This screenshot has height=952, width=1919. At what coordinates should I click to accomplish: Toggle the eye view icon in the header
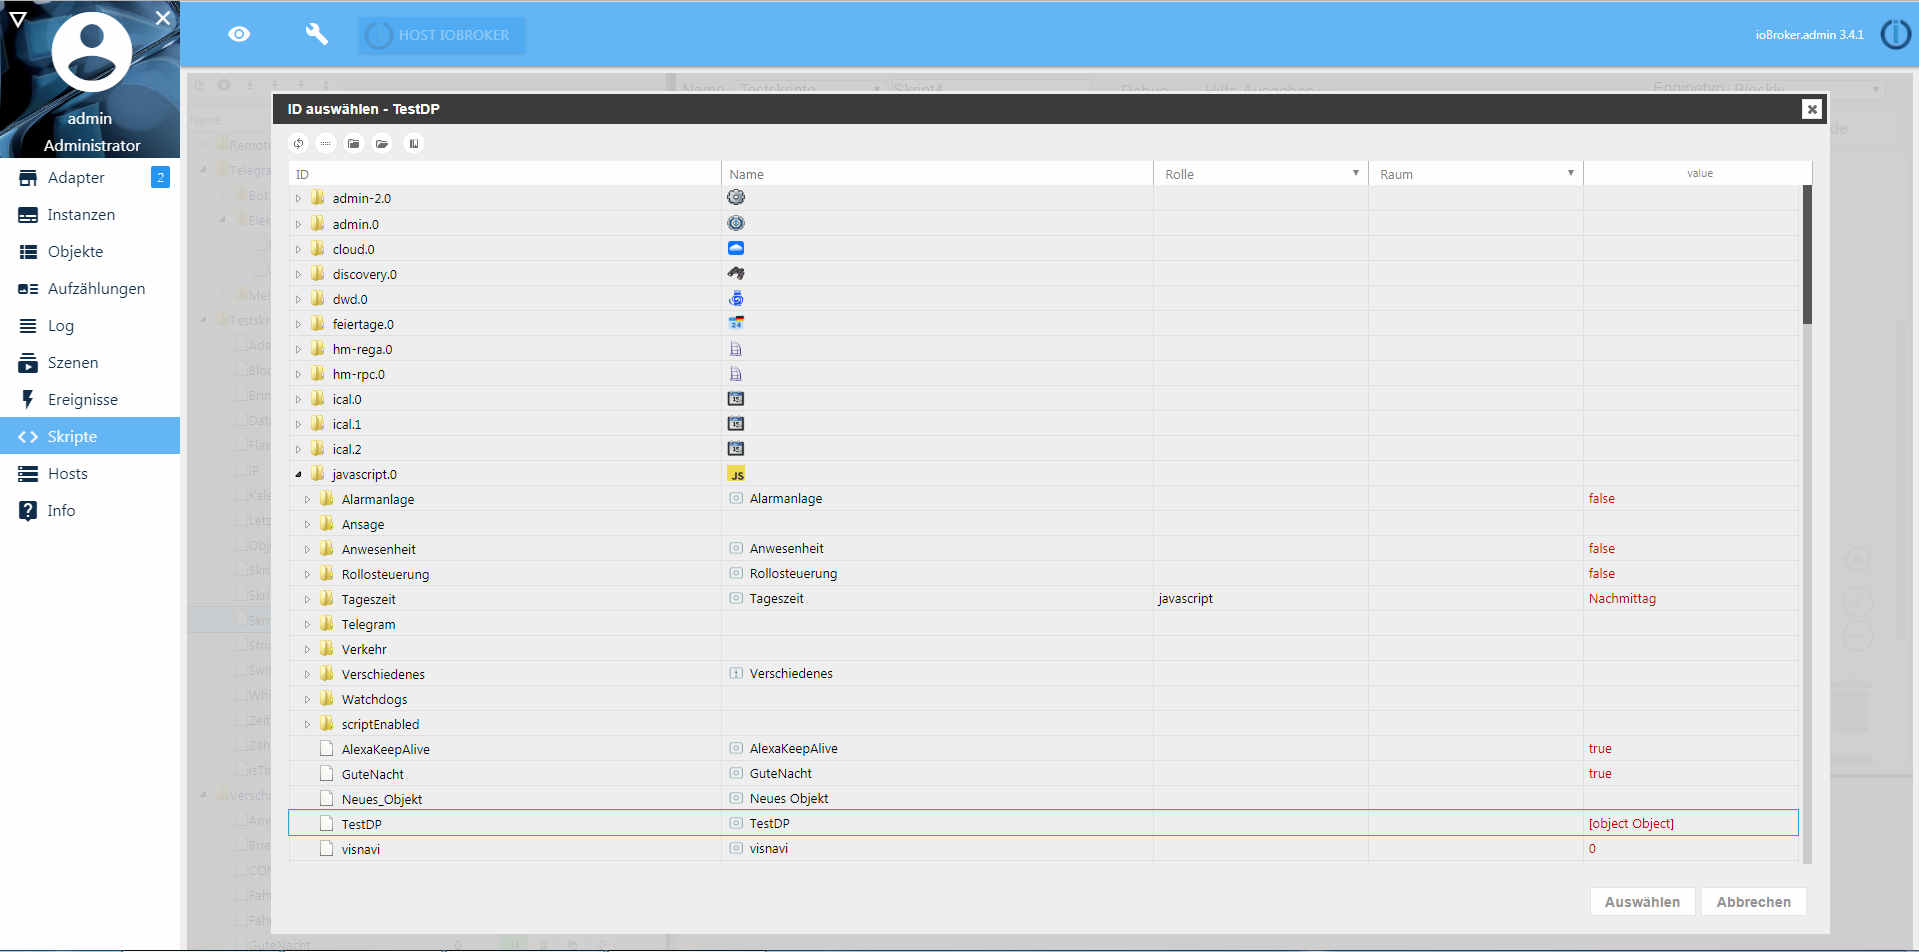[239, 33]
